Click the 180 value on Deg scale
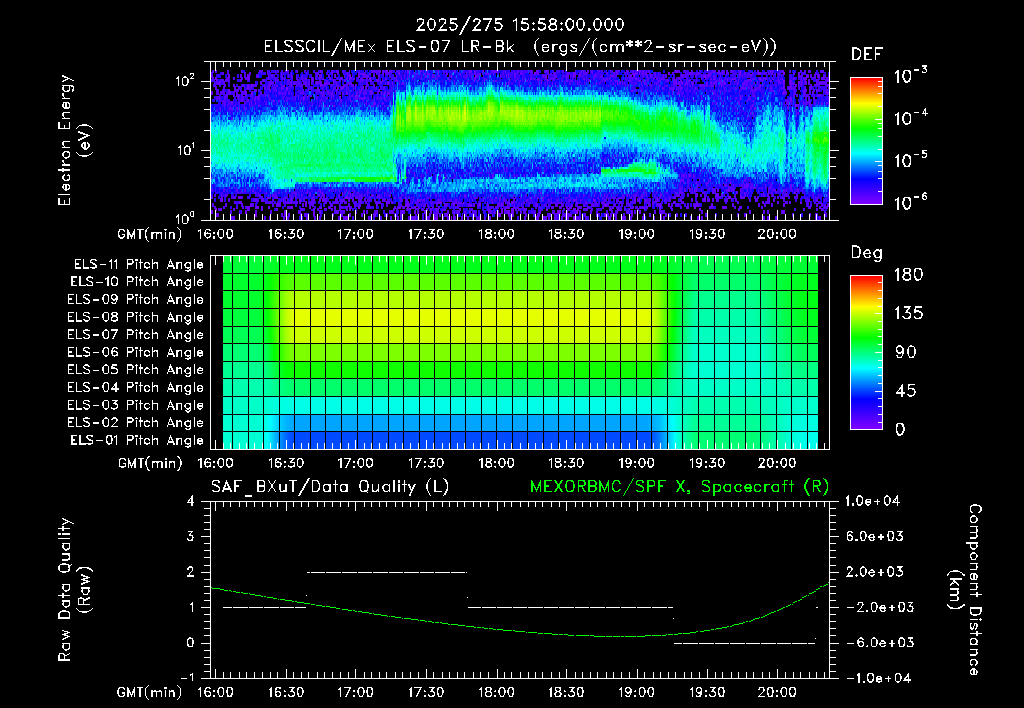The height and width of the screenshot is (708, 1024). [908, 275]
